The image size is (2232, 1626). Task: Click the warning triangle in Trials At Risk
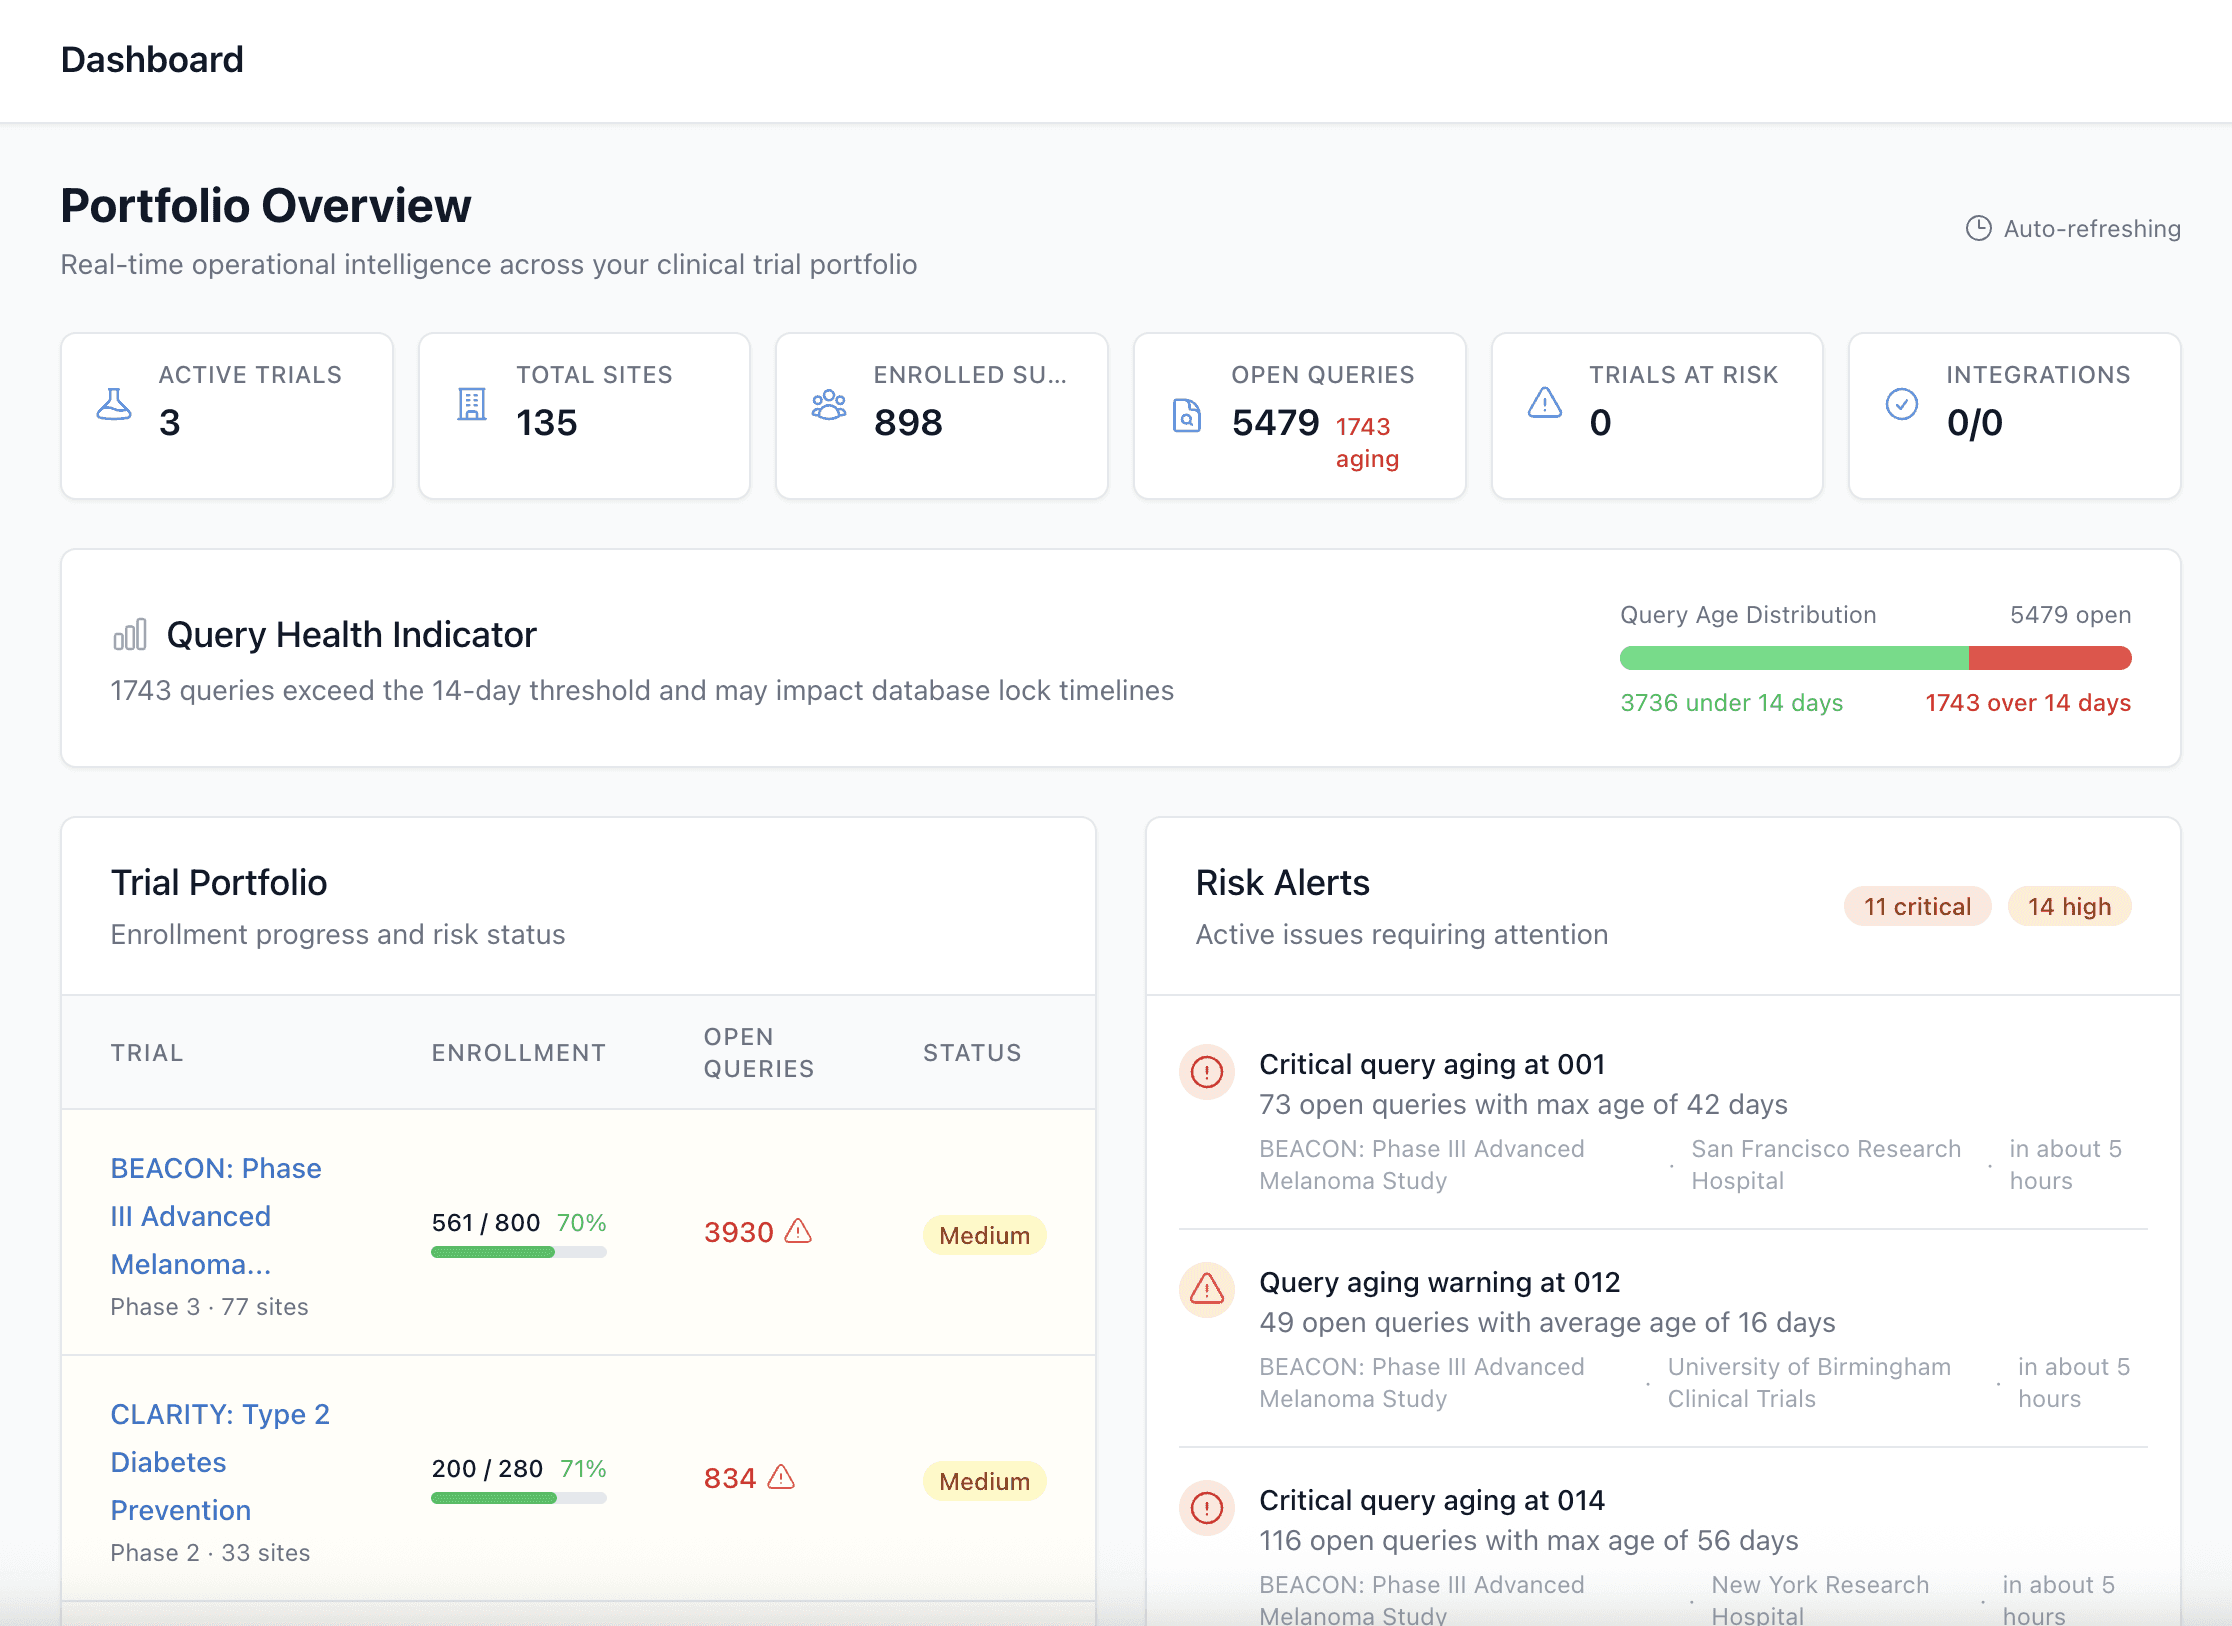pyautogui.click(x=1545, y=403)
